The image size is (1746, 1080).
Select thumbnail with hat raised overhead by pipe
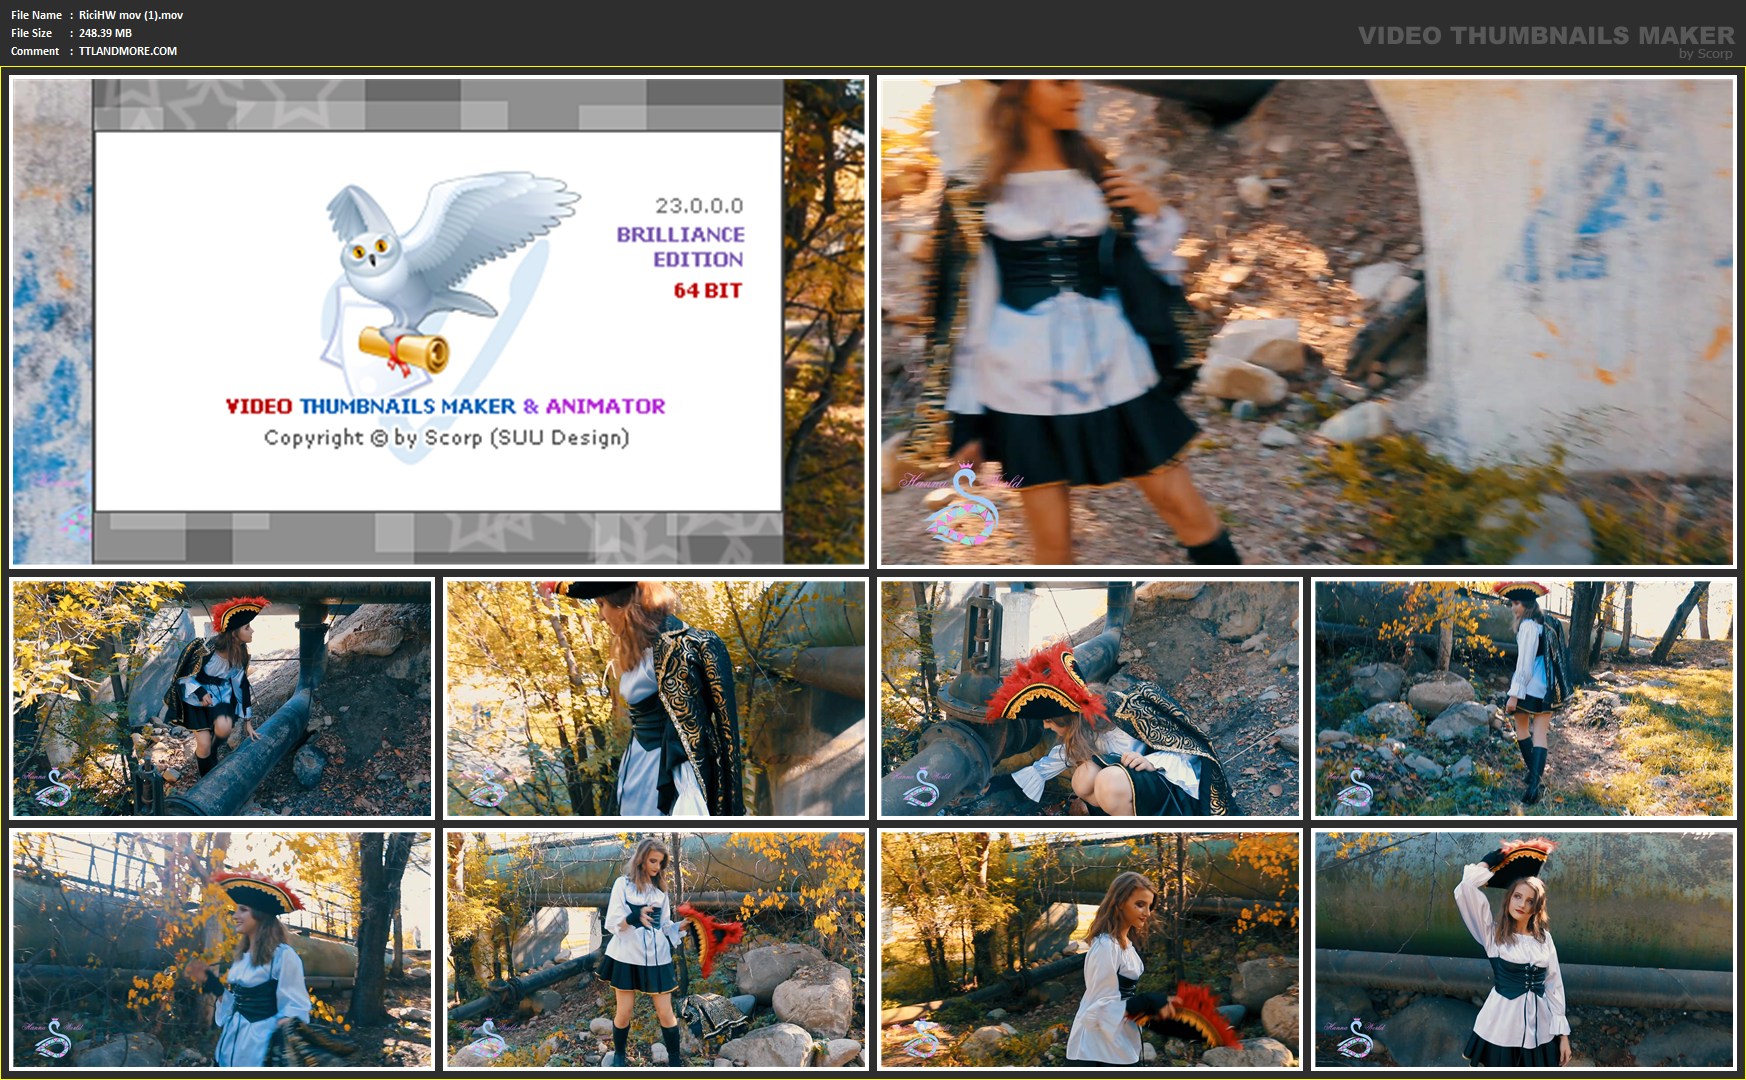1523,950
